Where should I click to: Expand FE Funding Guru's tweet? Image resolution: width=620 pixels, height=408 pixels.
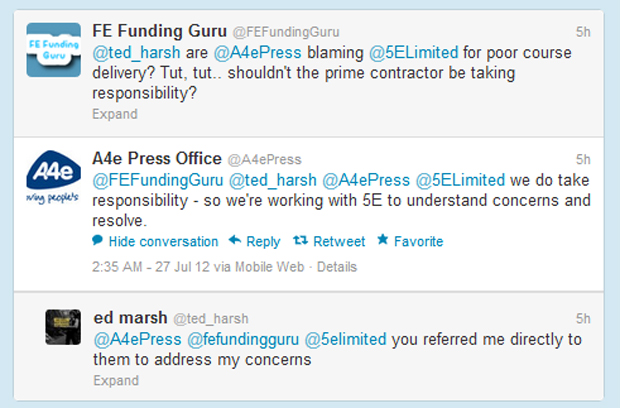(115, 114)
